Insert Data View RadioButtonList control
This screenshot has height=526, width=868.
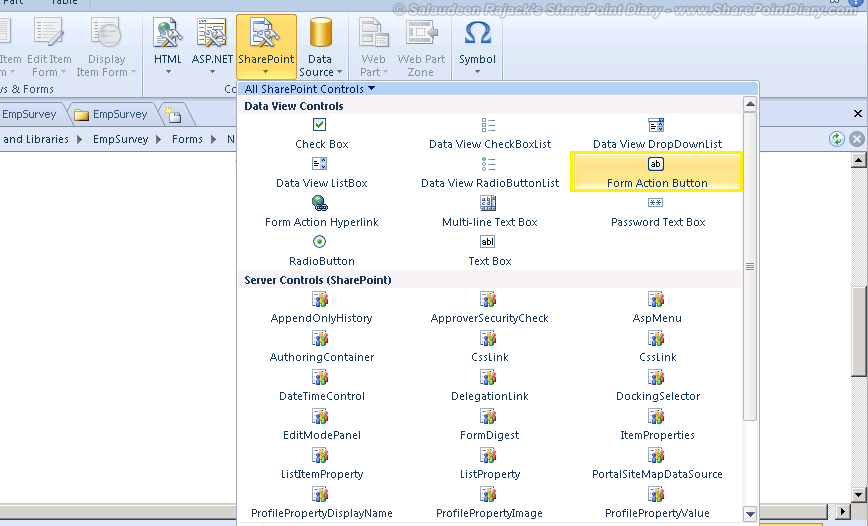(490, 173)
